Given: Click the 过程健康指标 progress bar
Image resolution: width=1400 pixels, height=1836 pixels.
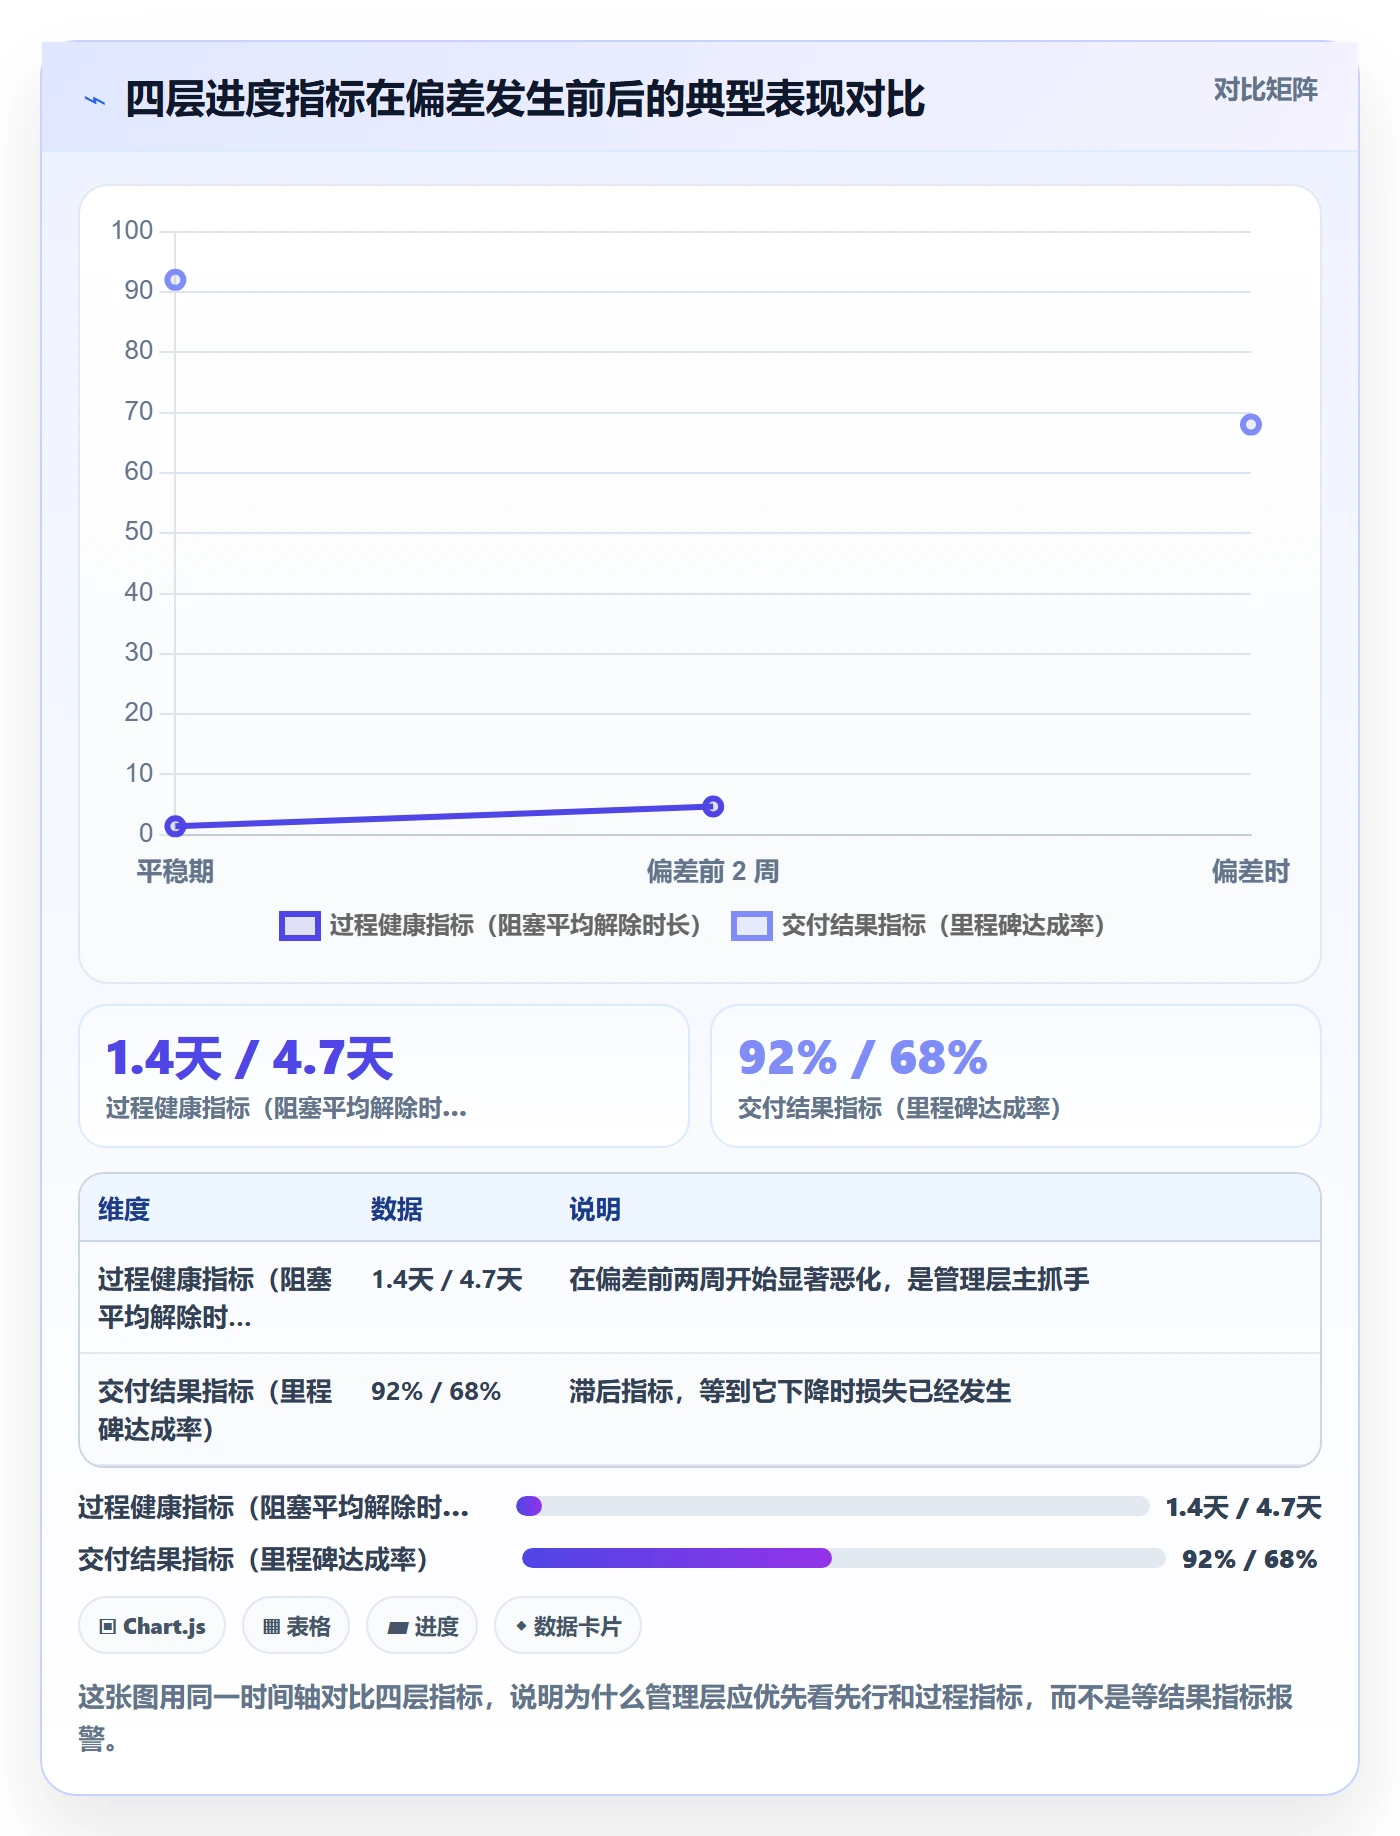Looking at the screenshot, I should coord(832,1506).
